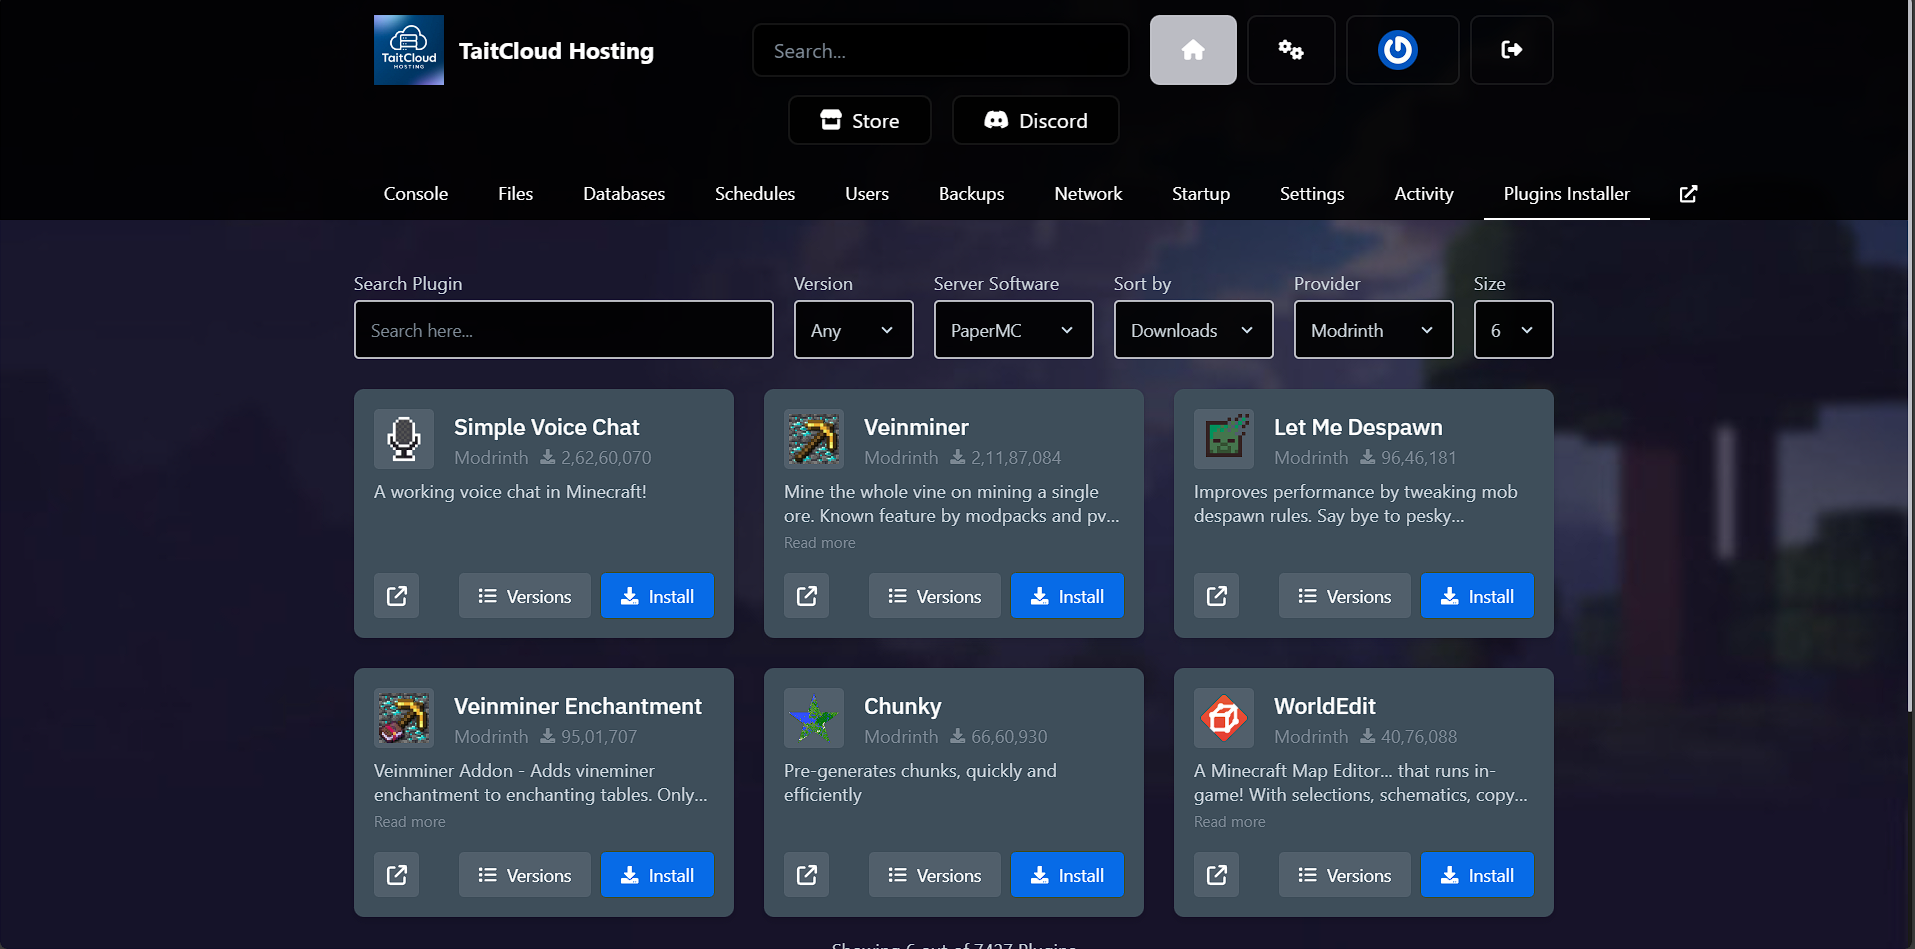Image resolution: width=1915 pixels, height=949 pixels.
Task: Open the Server Software PaperMC dropdown
Action: pyautogui.click(x=1012, y=330)
